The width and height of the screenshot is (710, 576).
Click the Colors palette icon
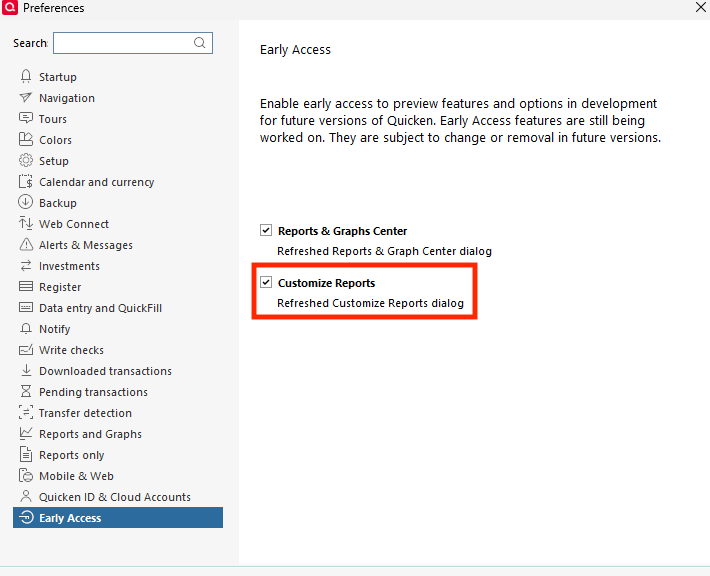click(x=26, y=139)
